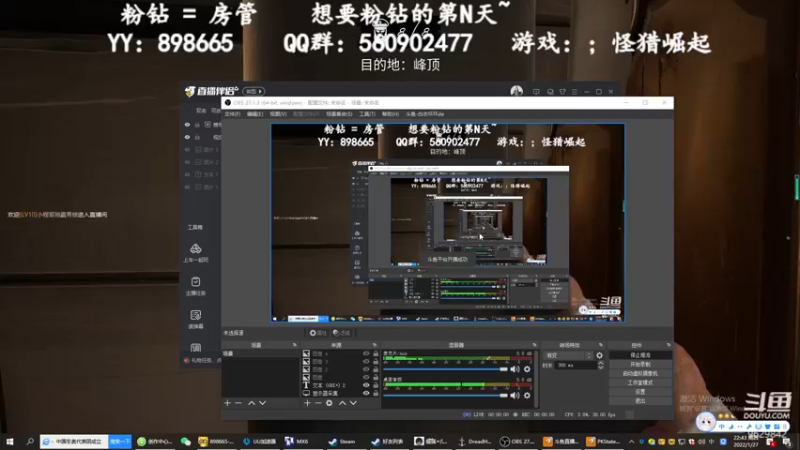Open the 帮助(H) menu in OBS
Viewport: 800px width, 450px height.
390,114
